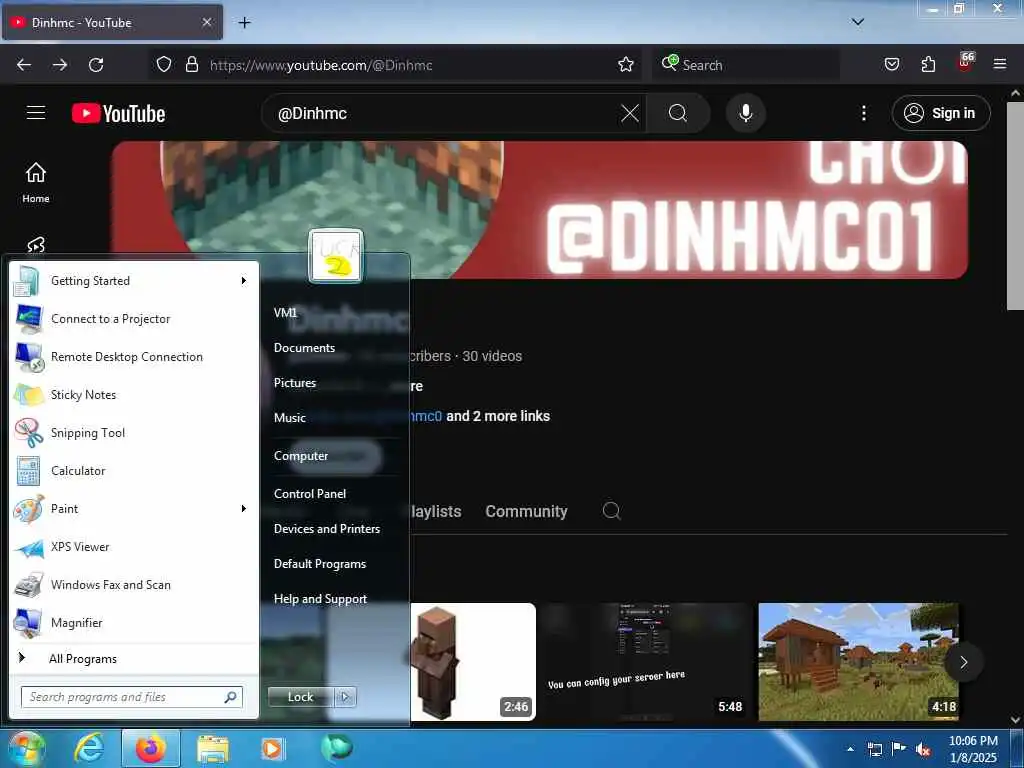
Task: Open the uBlock extension with 66 badge
Action: click(x=965, y=63)
